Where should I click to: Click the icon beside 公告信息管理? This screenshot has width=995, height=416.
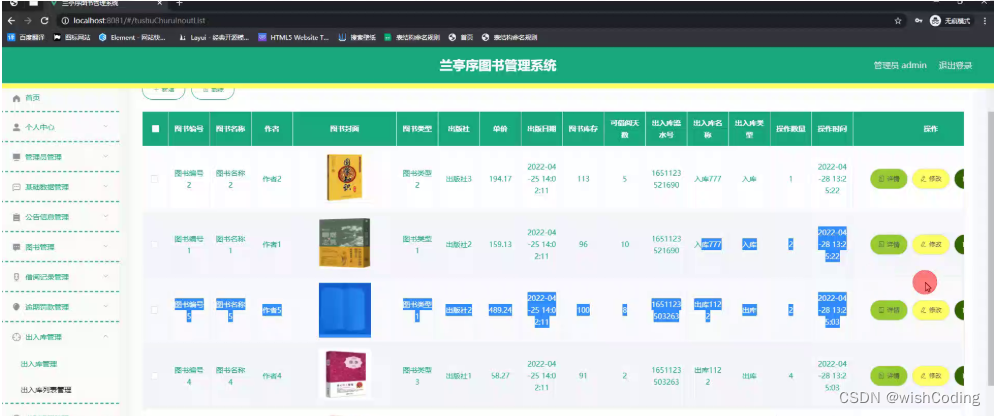coord(16,217)
